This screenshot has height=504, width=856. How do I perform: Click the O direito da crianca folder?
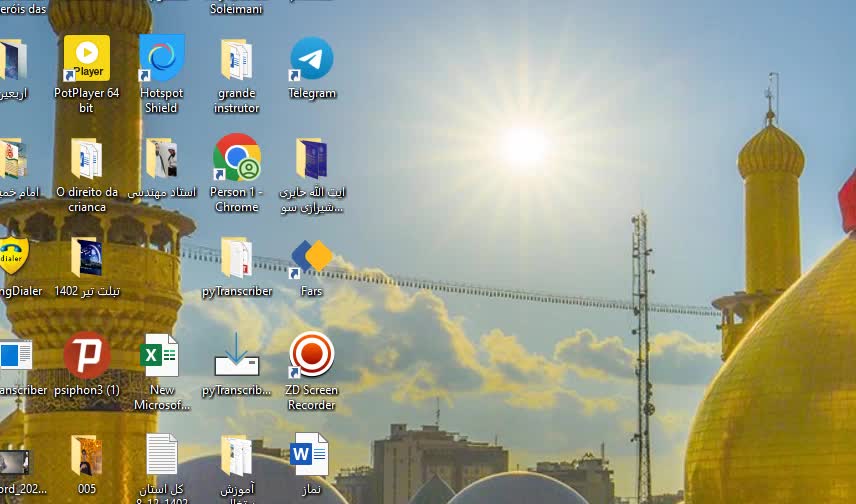pyautogui.click(x=87, y=159)
